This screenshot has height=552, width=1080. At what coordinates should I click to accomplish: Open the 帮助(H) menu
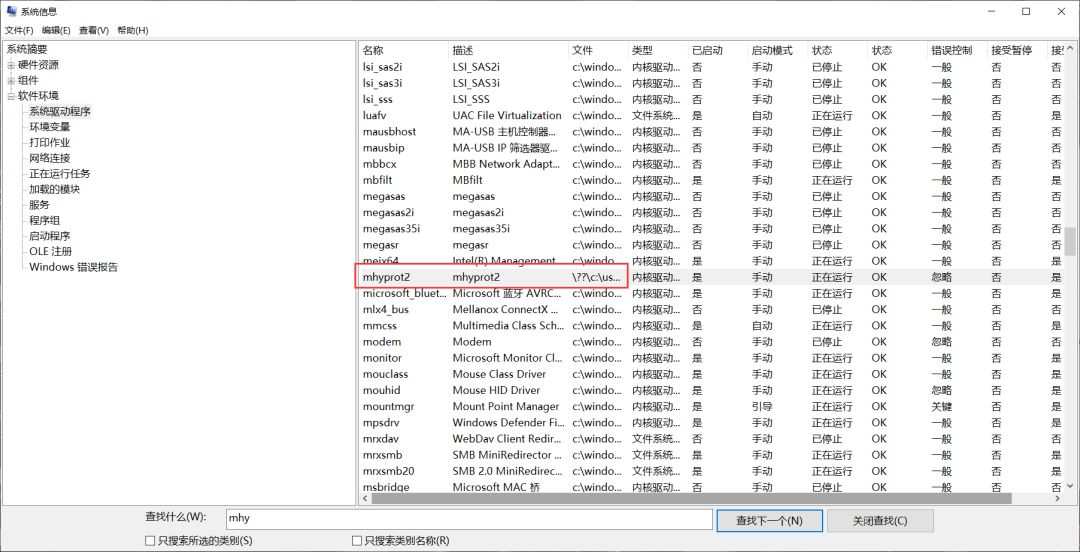[132, 30]
